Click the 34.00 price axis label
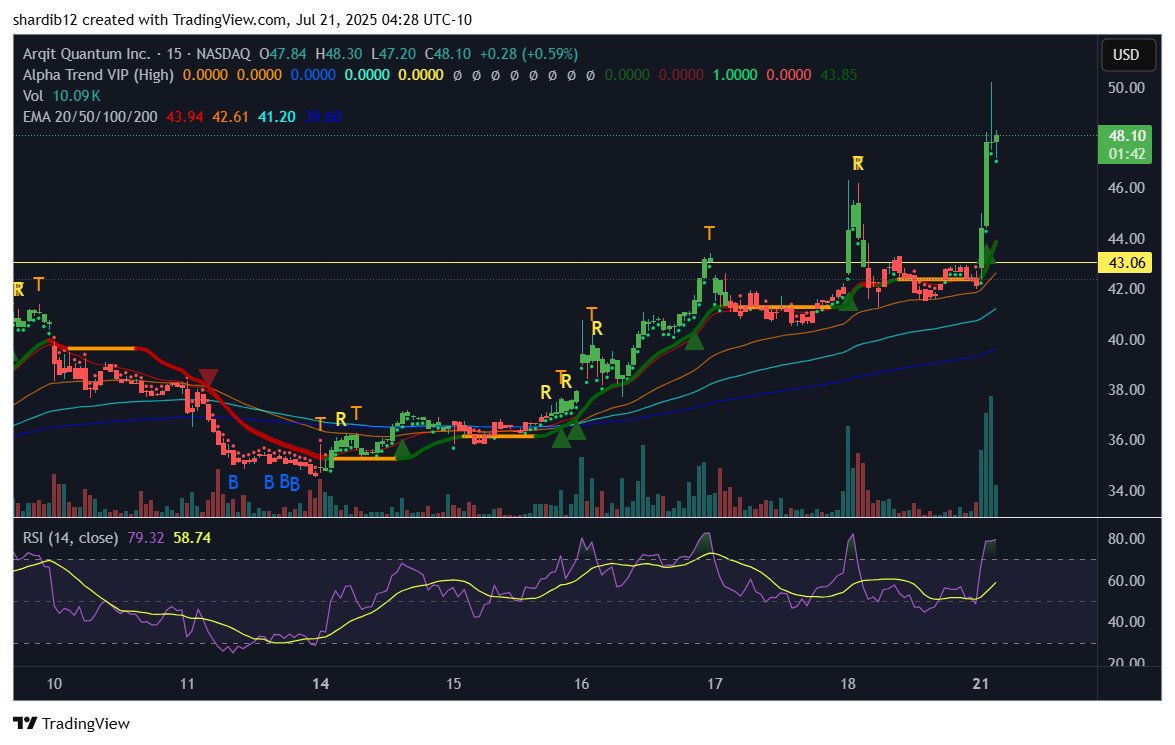The height and width of the screenshot is (745, 1175). [x=1126, y=491]
